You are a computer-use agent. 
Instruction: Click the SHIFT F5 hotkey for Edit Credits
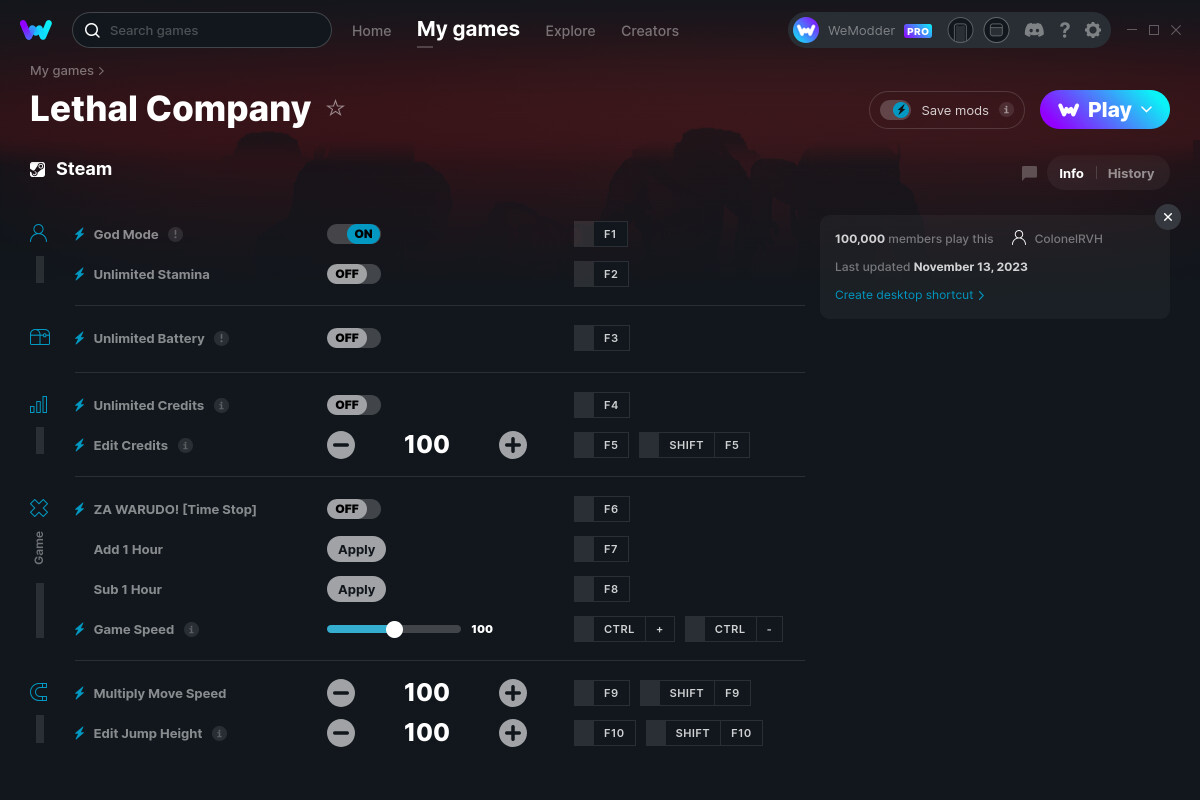pyautogui.click(x=694, y=445)
